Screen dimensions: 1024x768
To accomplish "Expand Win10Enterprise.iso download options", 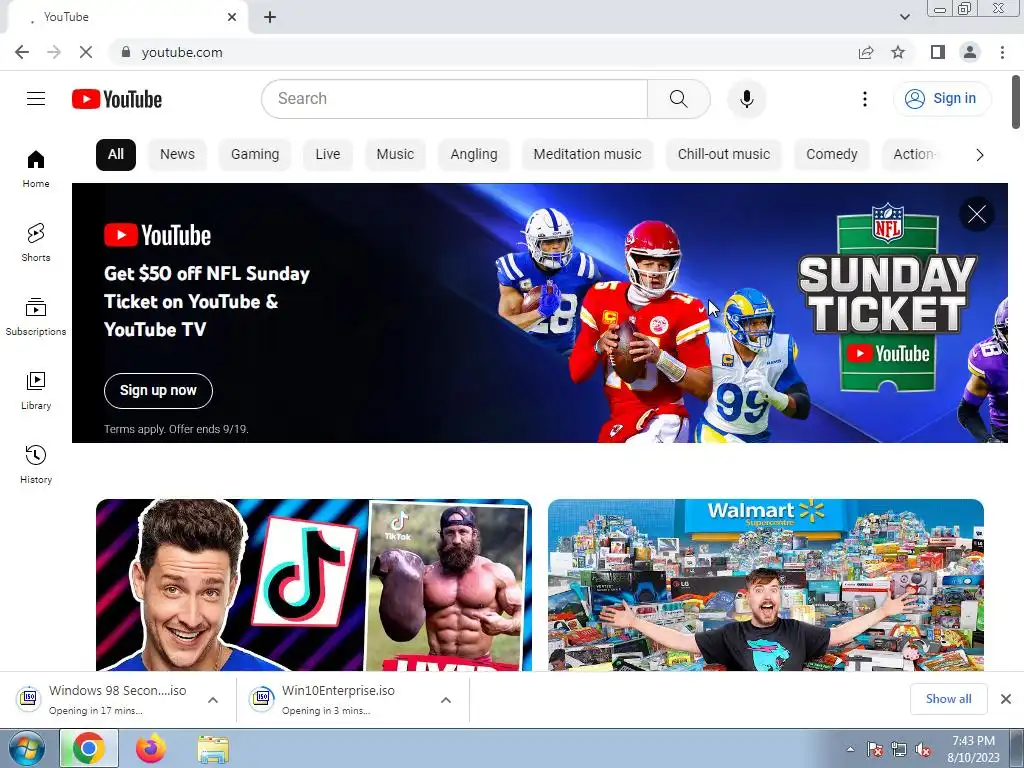I will coord(446,699).
